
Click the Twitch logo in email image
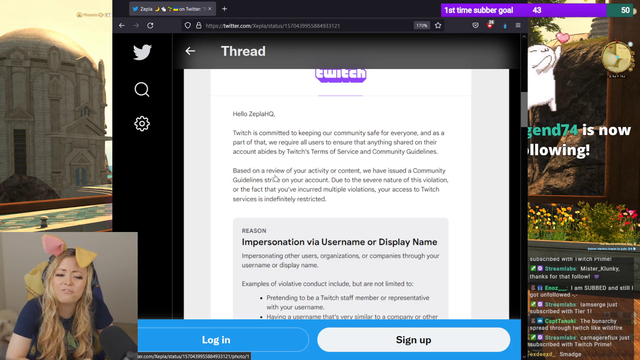341,76
